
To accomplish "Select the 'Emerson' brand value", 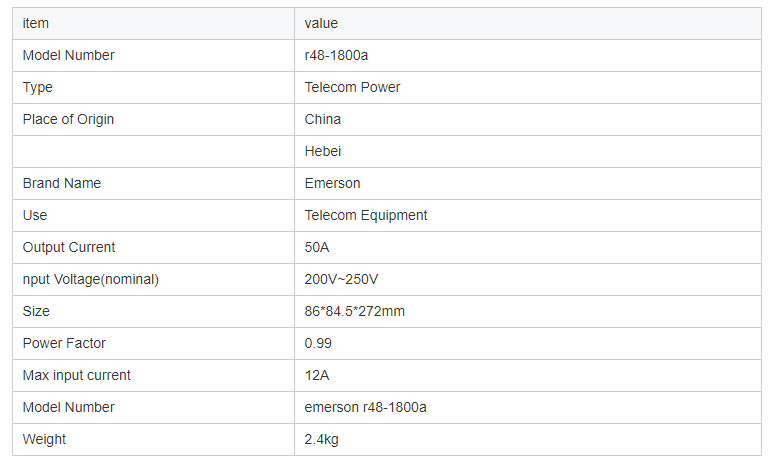I will click(332, 183).
